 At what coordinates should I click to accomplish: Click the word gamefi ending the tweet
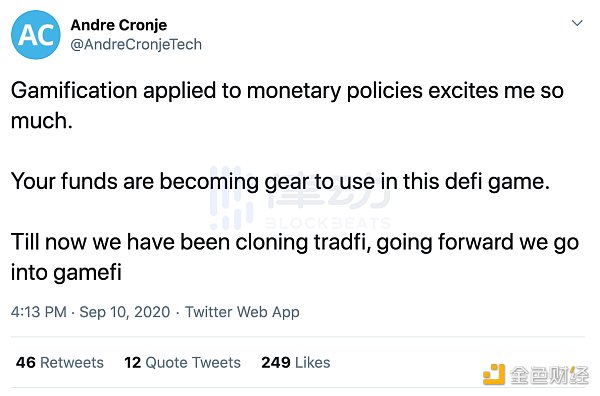pyautogui.click(x=87, y=273)
